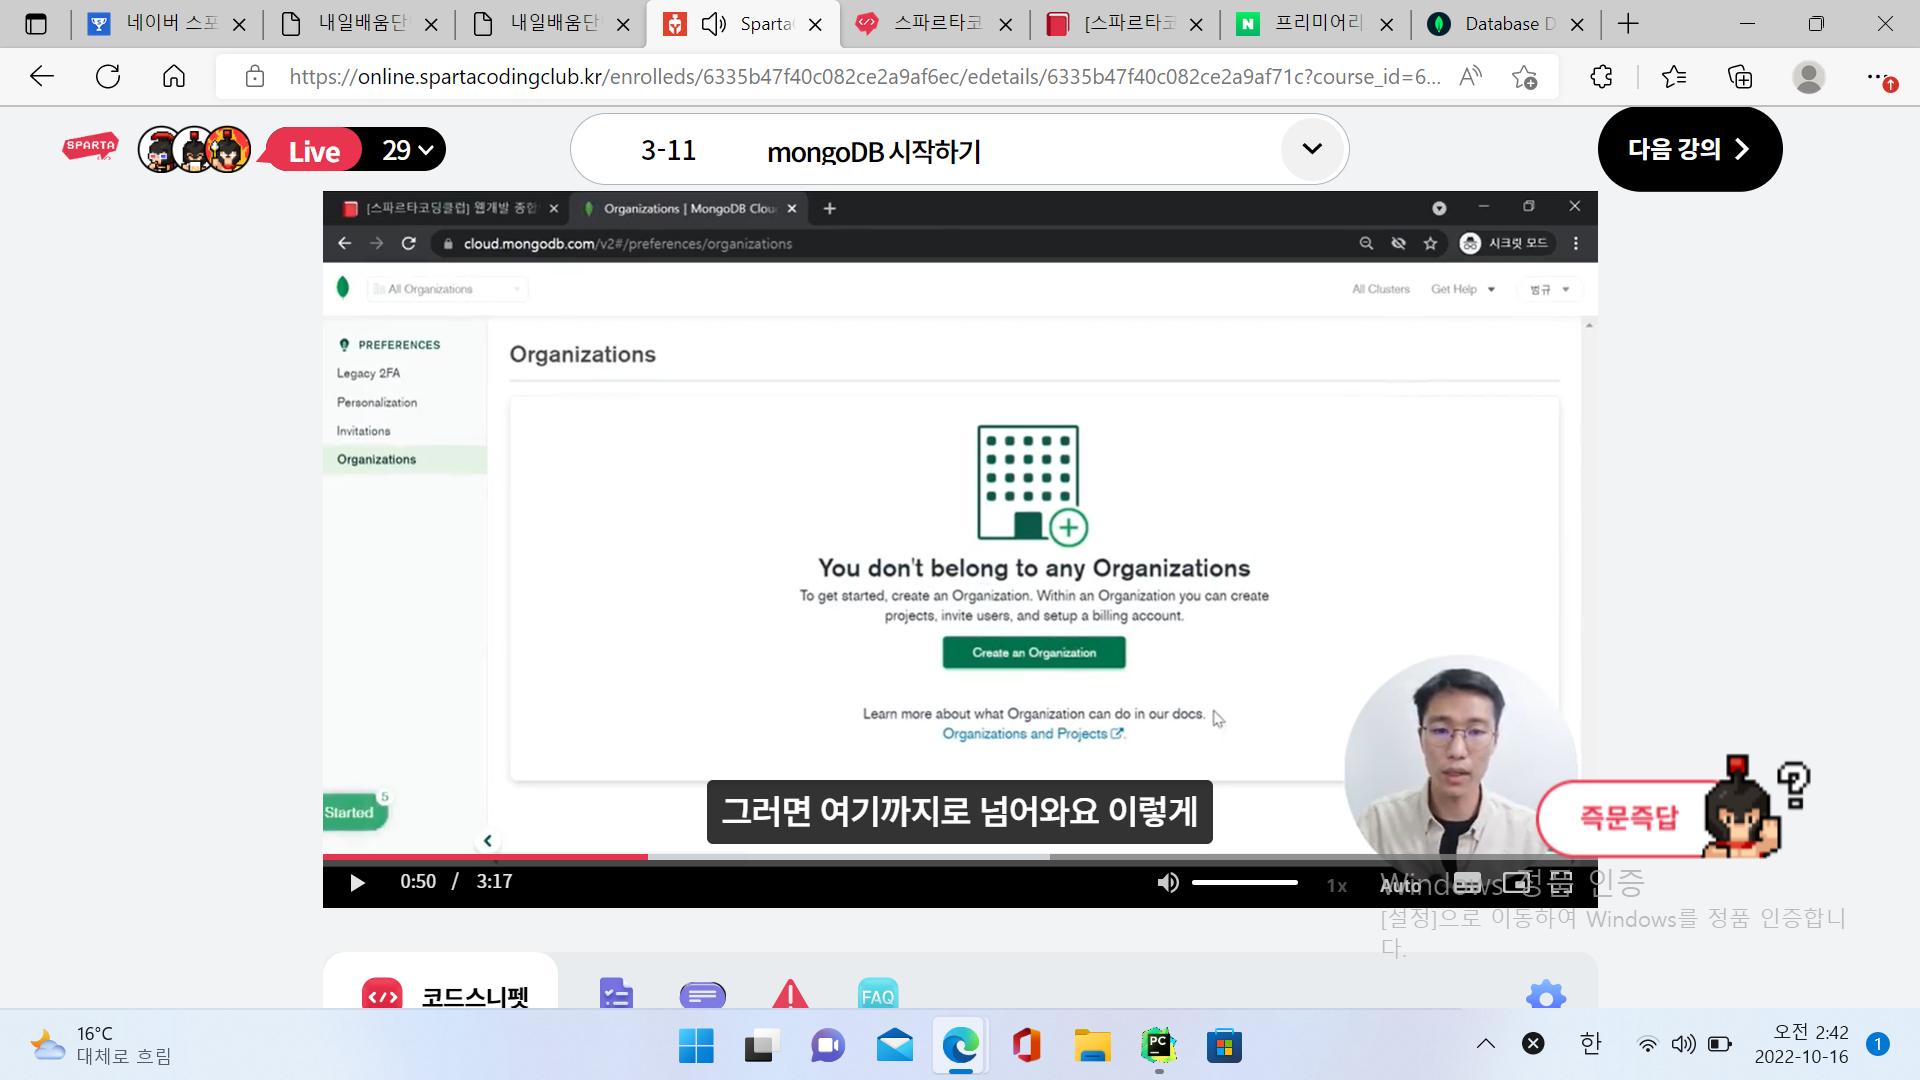
Task: Open browser extensions puzzle icon
Action: click(1601, 76)
